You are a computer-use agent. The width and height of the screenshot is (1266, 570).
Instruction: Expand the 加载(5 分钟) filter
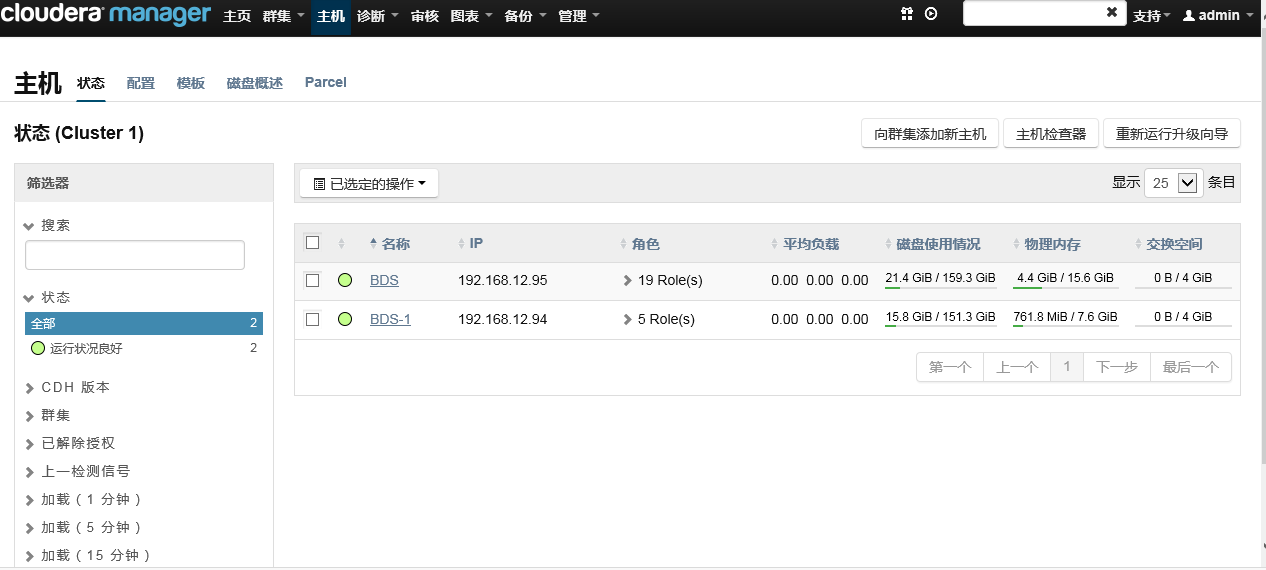pyautogui.click(x=85, y=527)
